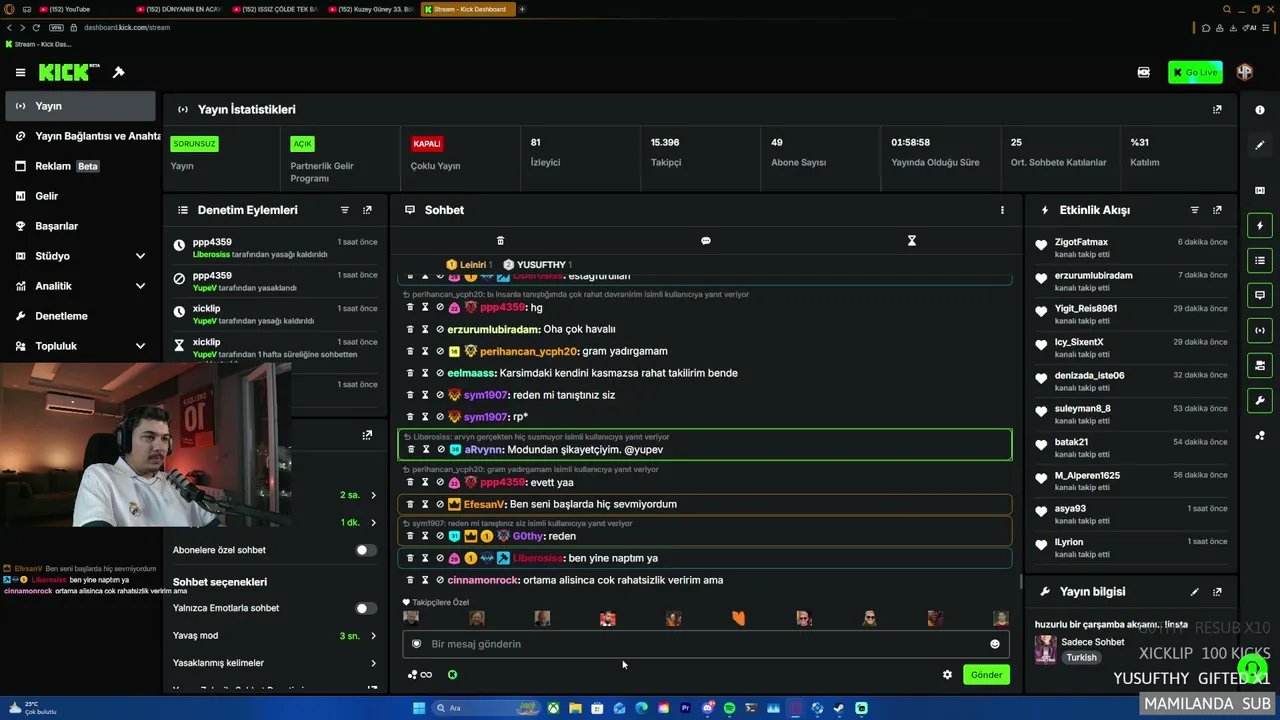Pop out the Yayın bilgisi panel

click(1217, 592)
